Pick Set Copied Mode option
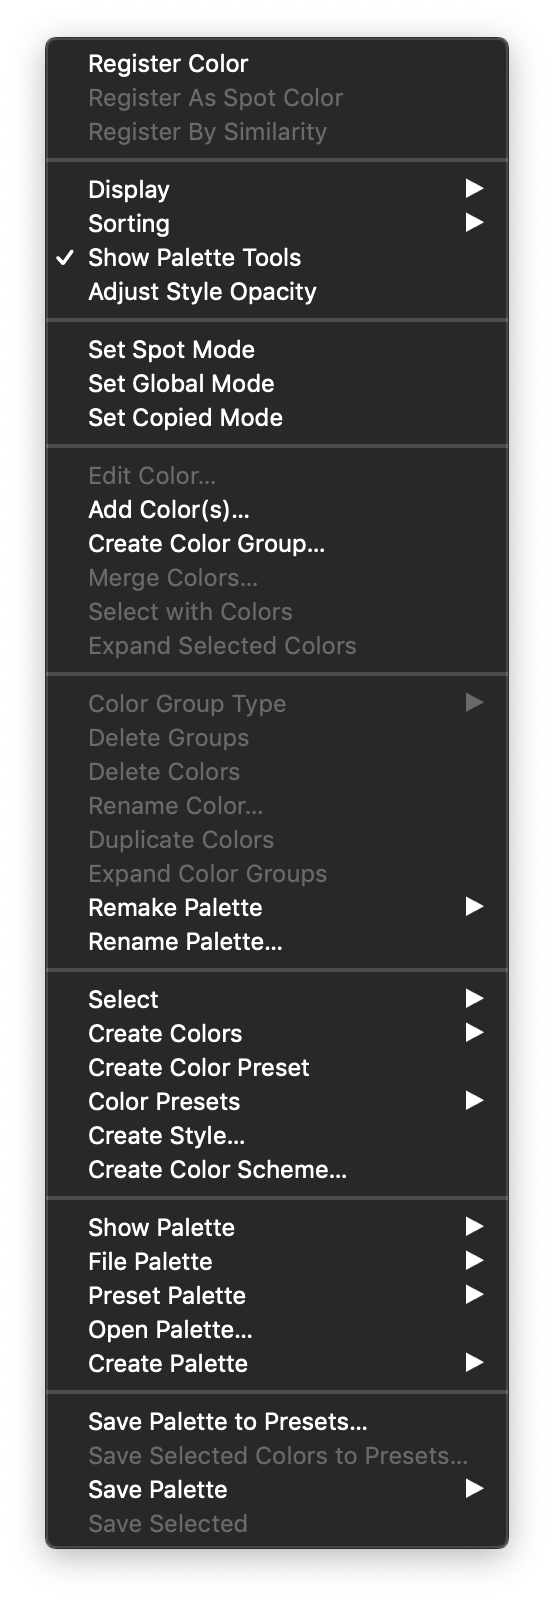 point(276,418)
